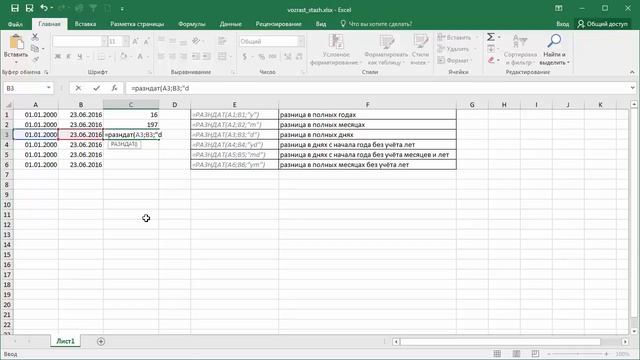
Task: Click the Формат cells button
Action: (454, 60)
